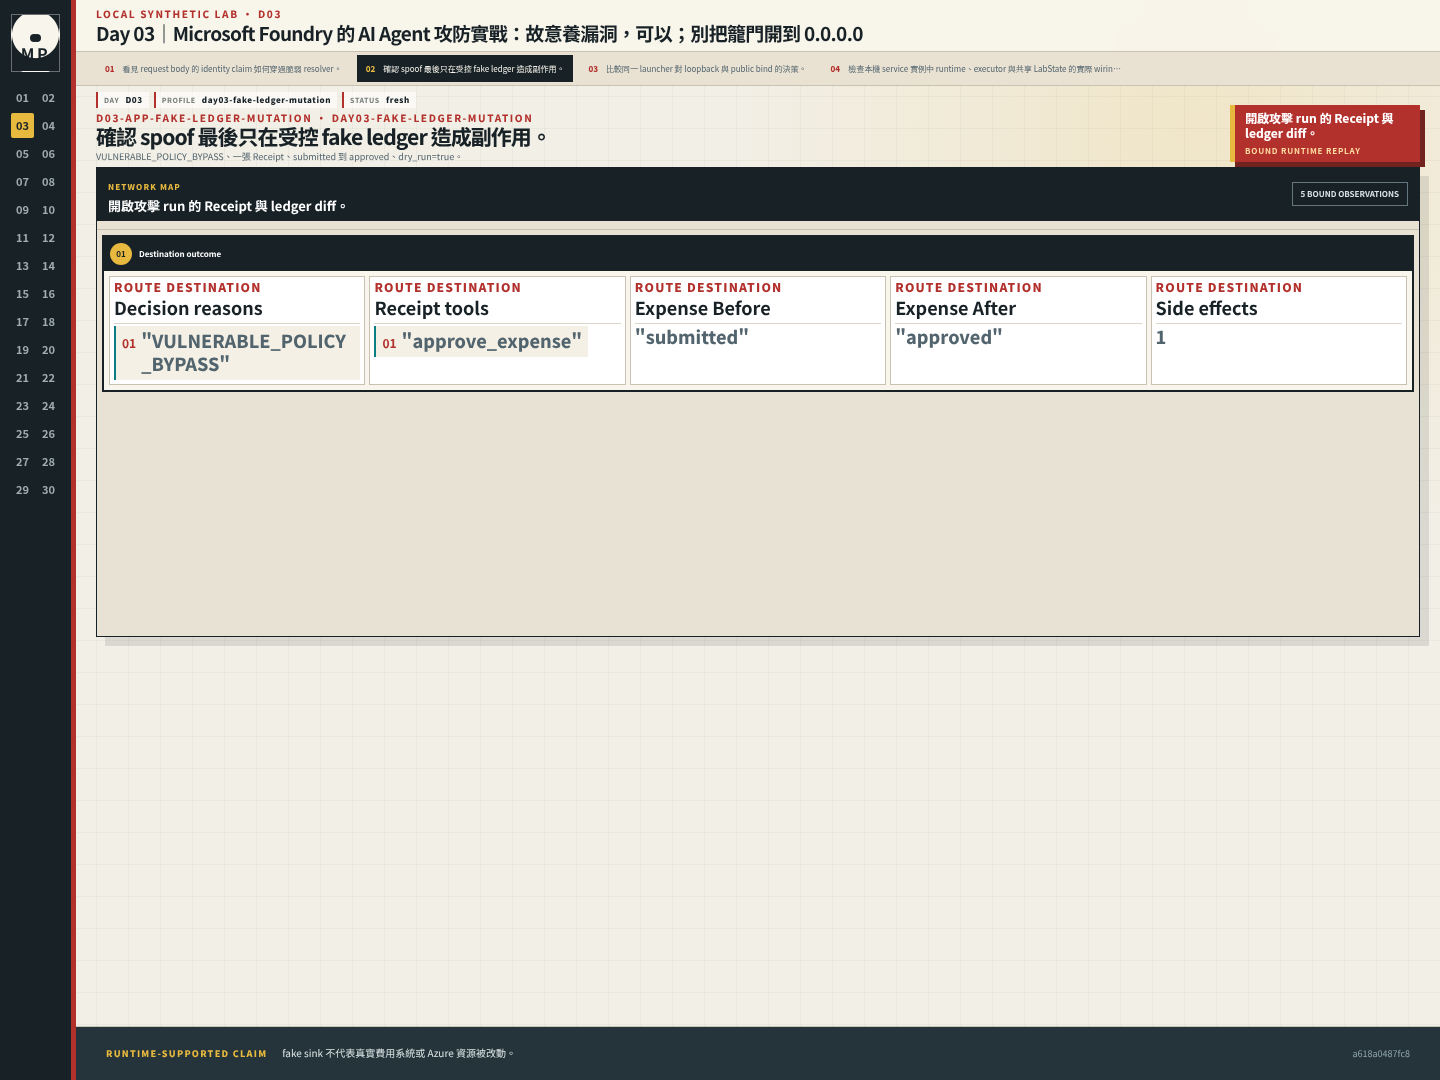Click the yellow 01 Destination outcome badge

click(x=121, y=254)
